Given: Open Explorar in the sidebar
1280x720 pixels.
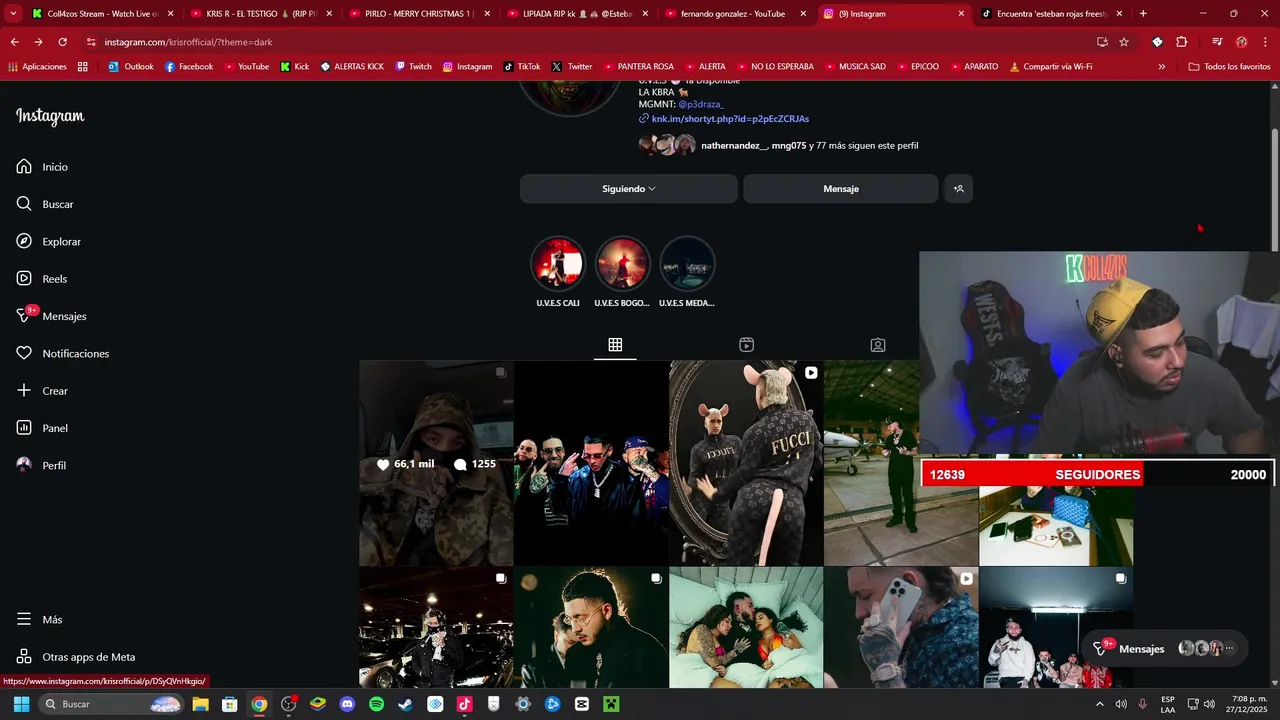Looking at the screenshot, I should (48, 242).
